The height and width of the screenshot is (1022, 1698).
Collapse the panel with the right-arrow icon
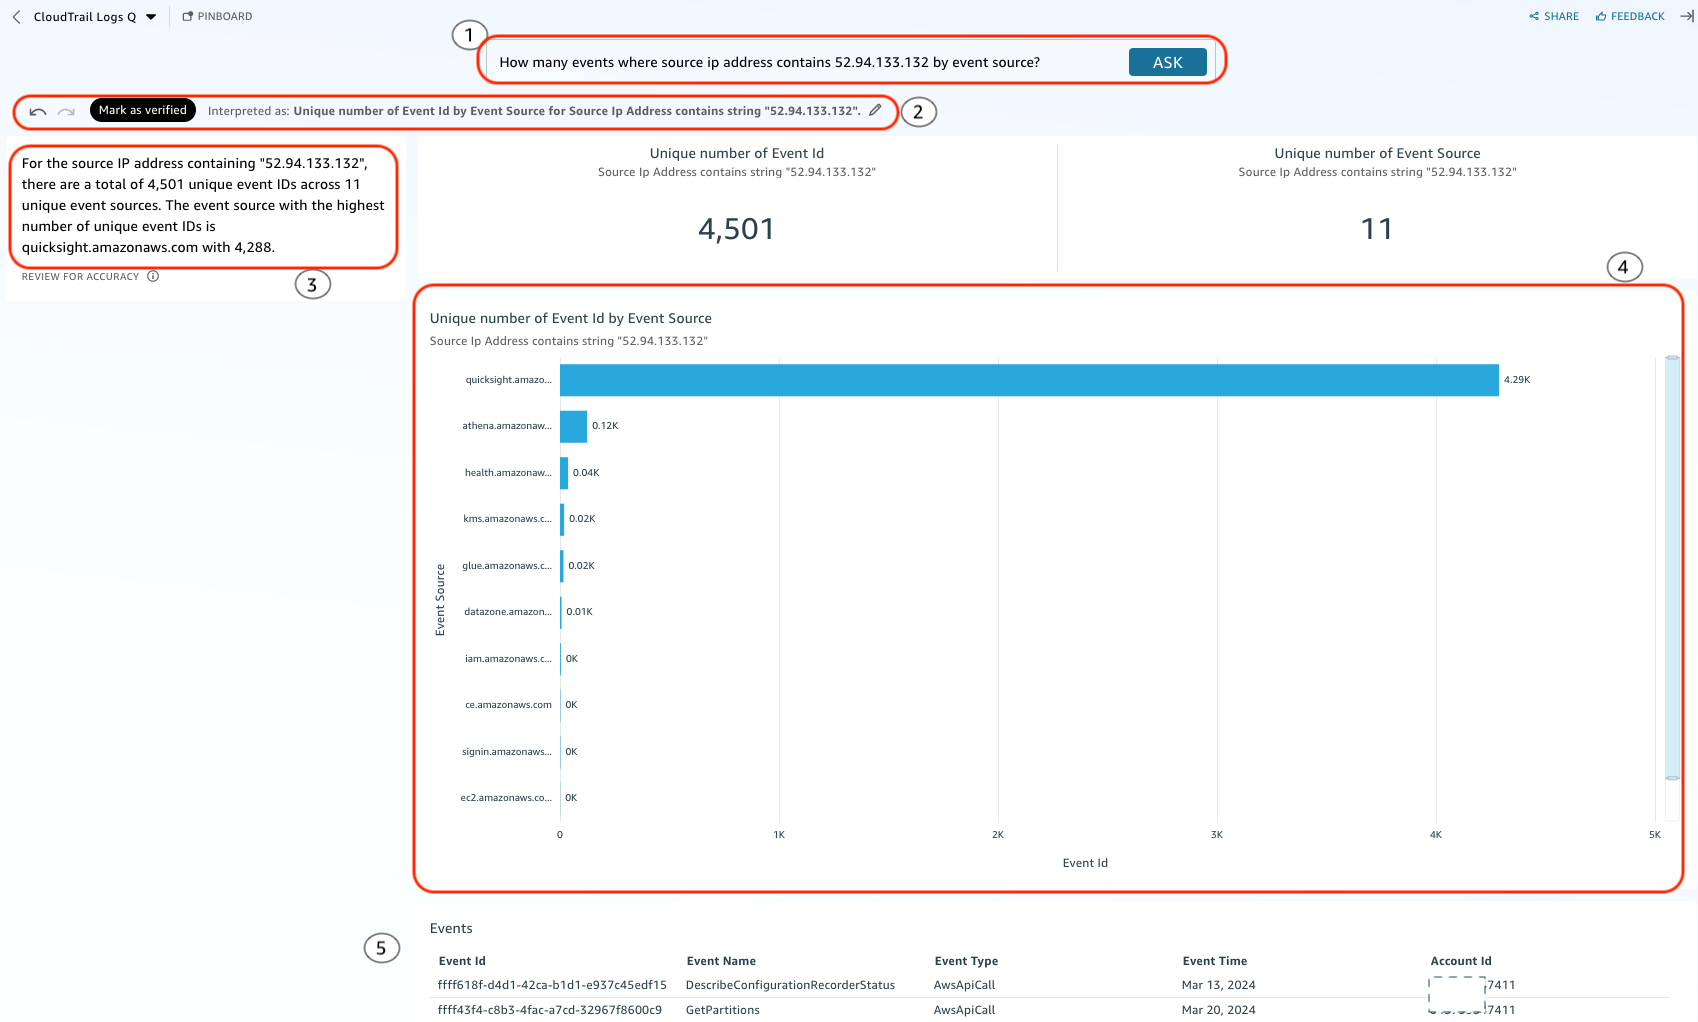1686,16
